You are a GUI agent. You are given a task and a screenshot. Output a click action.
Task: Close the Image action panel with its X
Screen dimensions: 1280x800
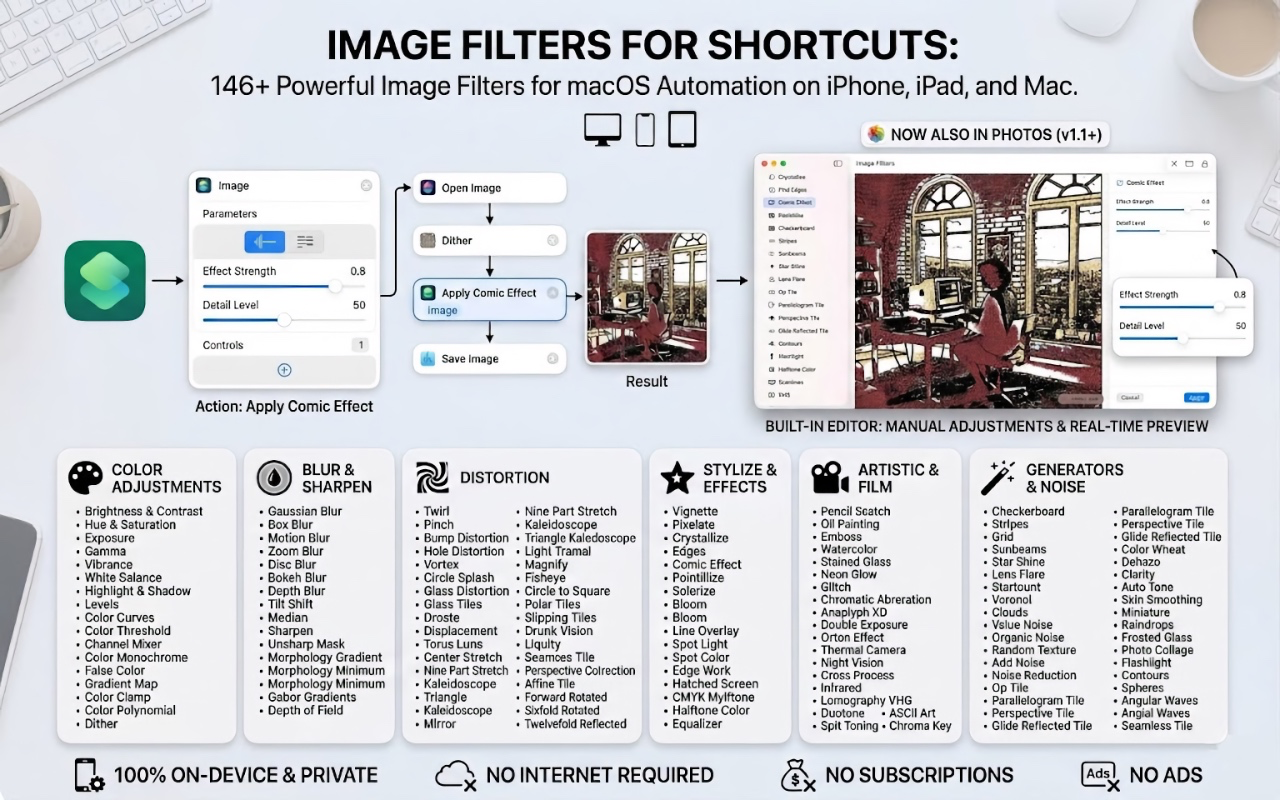pyautogui.click(x=366, y=186)
